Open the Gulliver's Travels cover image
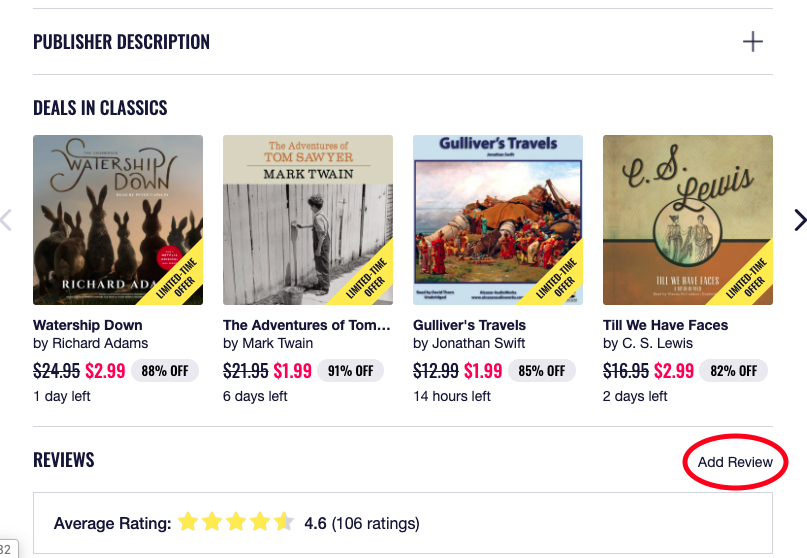The image size is (807, 558). 498,220
